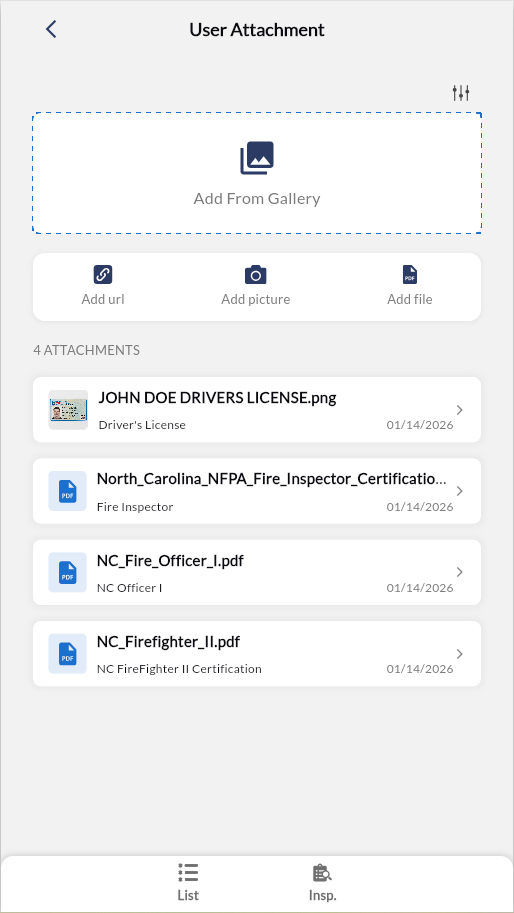This screenshot has width=514, height=913.
Task: Click the date on the NC Officer I row
Action: click(x=420, y=588)
